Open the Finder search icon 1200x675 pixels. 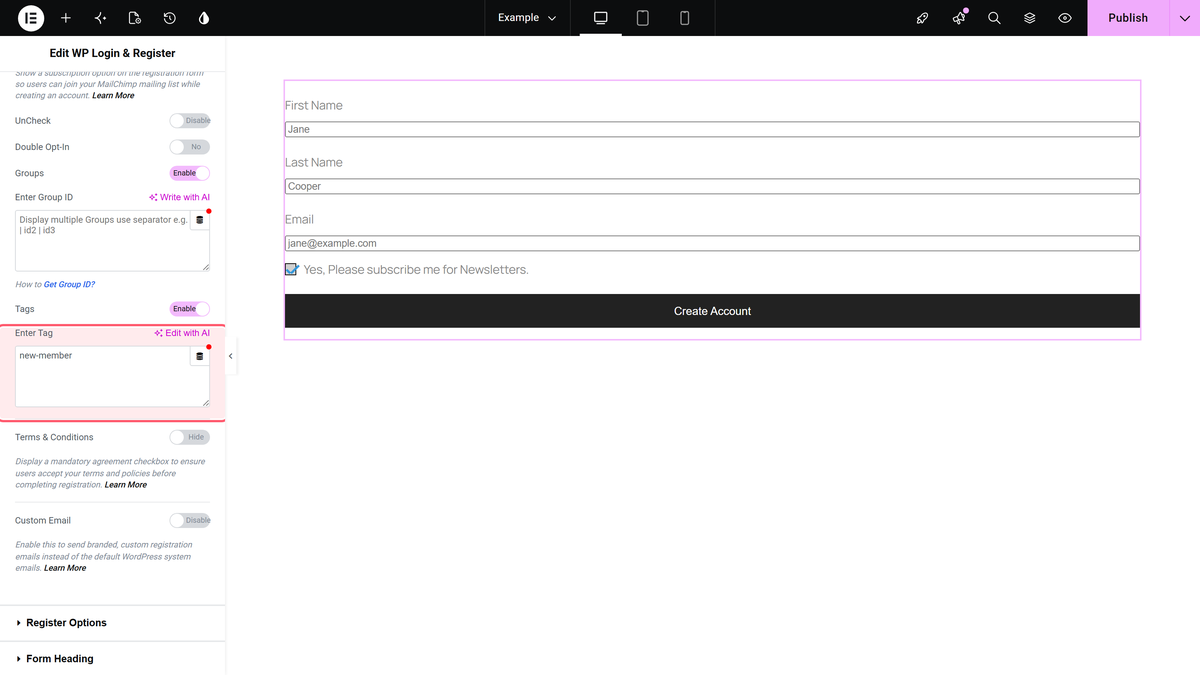click(994, 18)
